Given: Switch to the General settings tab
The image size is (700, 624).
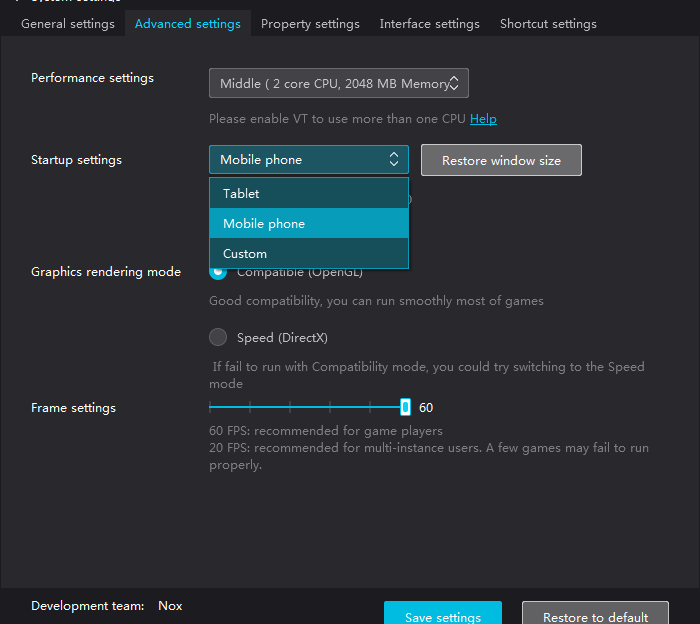Looking at the screenshot, I should pyautogui.click(x=68, y=23).
